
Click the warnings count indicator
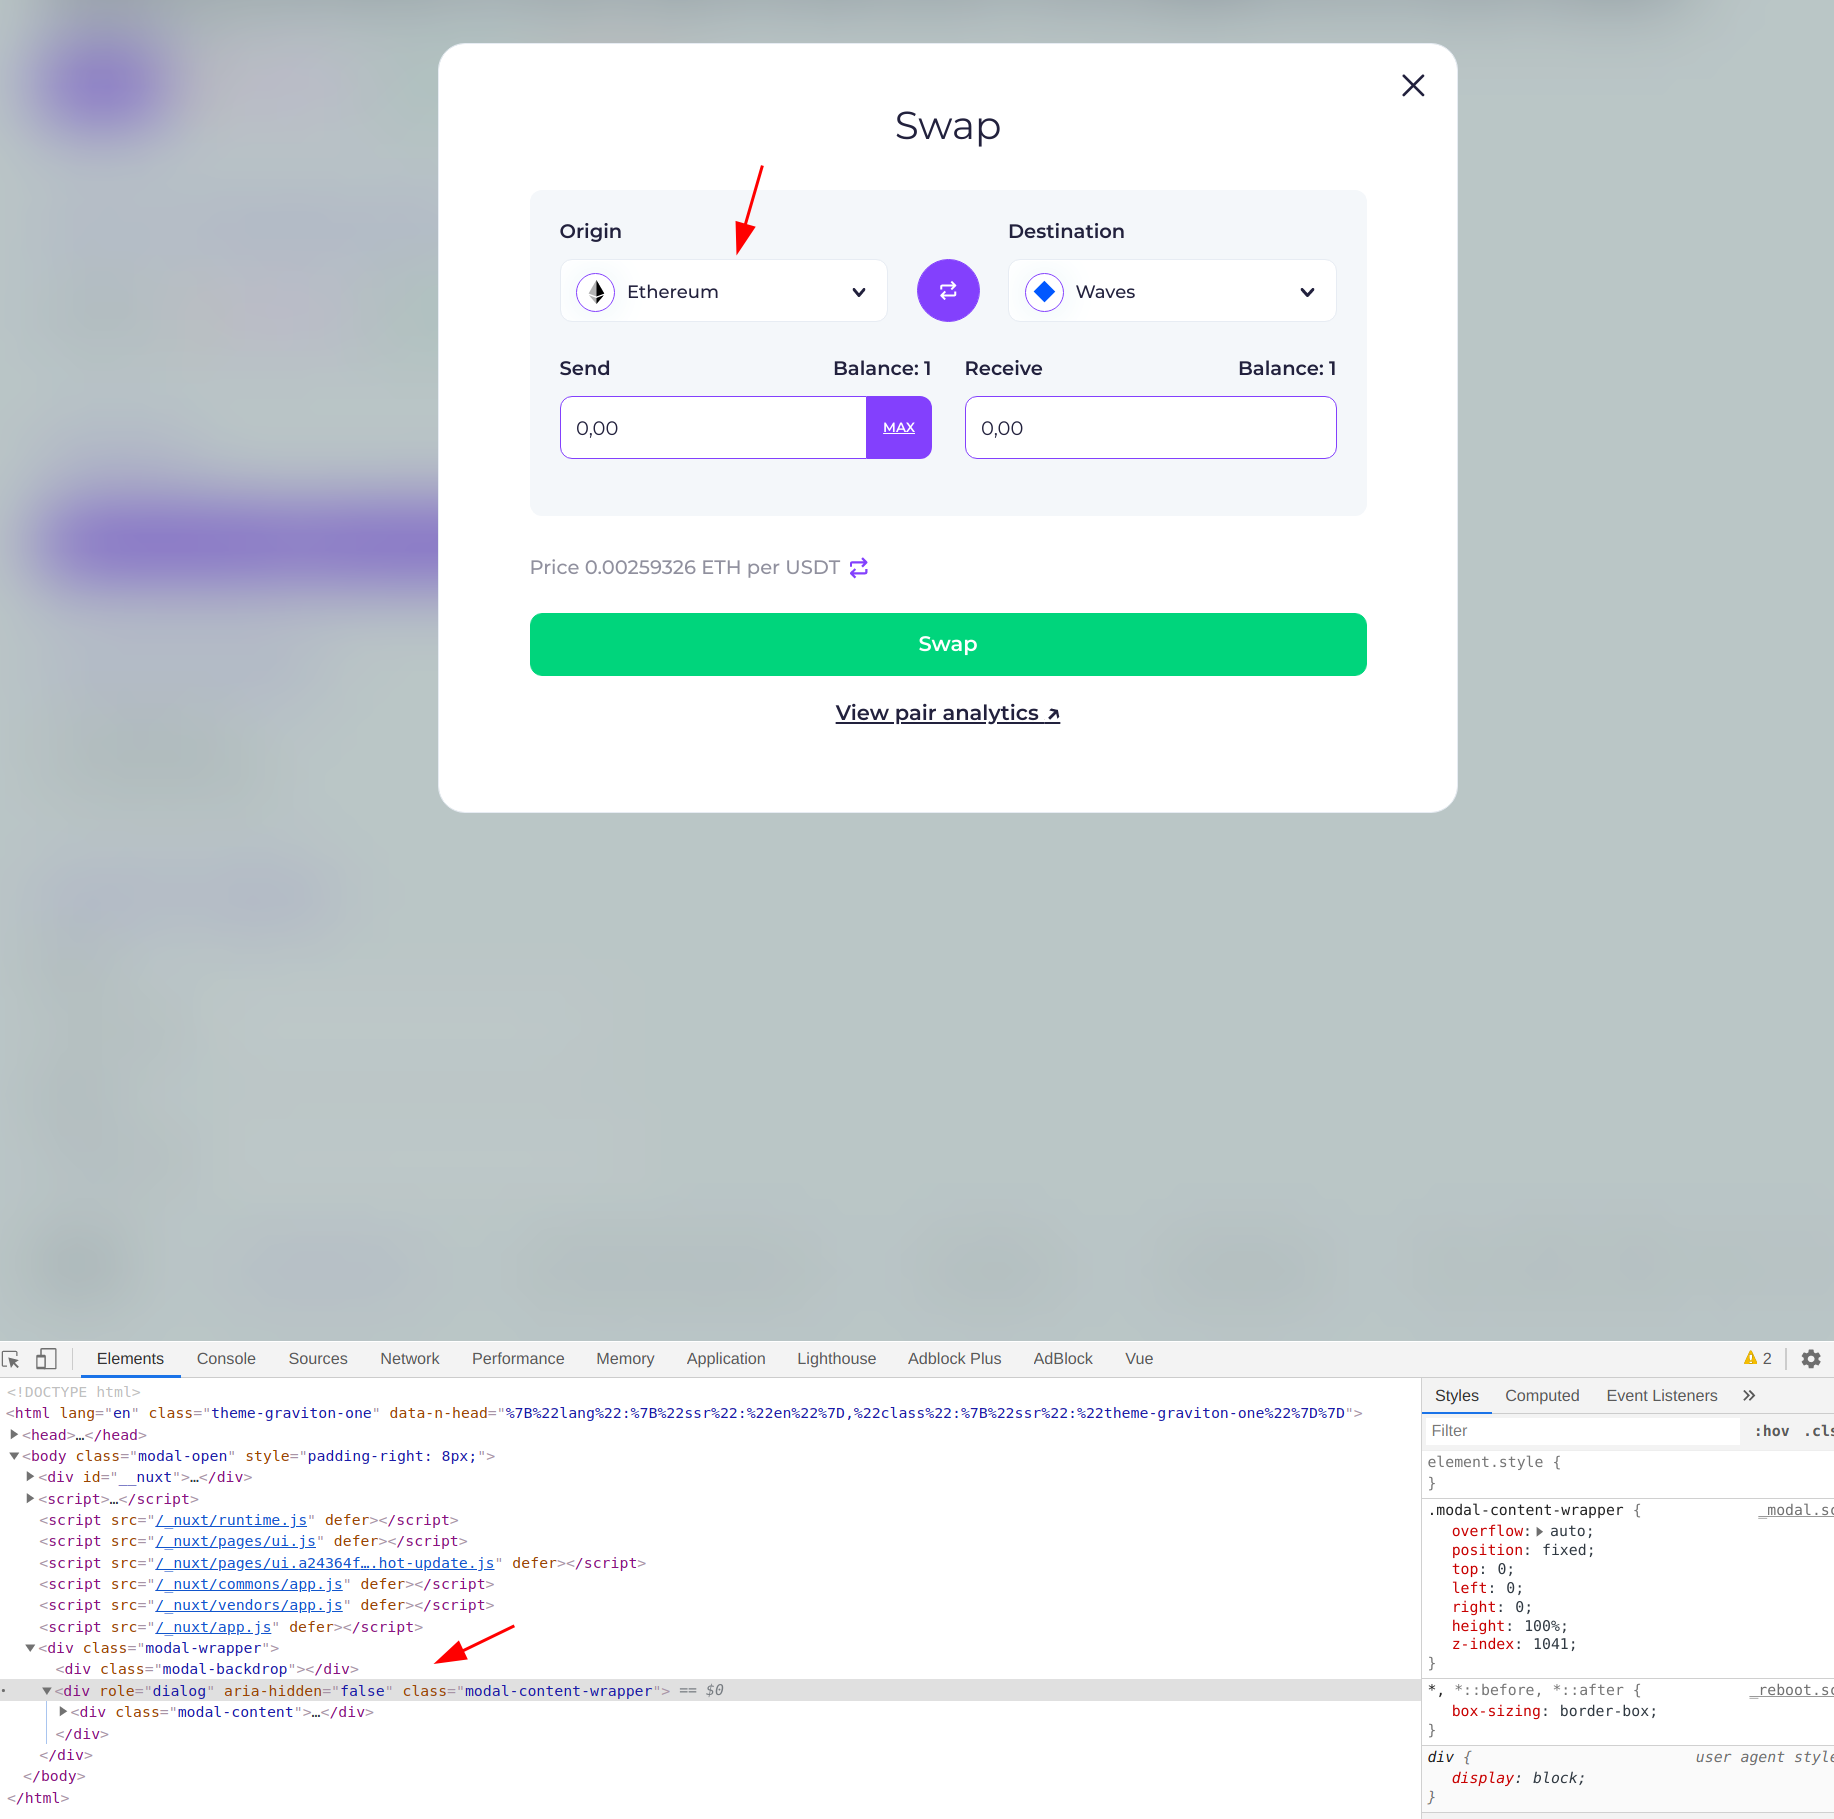[1757, 1359]
